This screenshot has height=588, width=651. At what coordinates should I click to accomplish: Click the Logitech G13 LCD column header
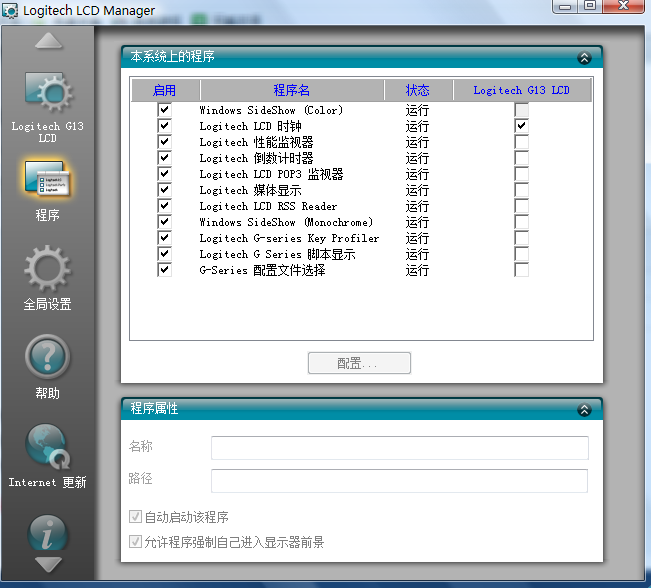click(522, 90)
